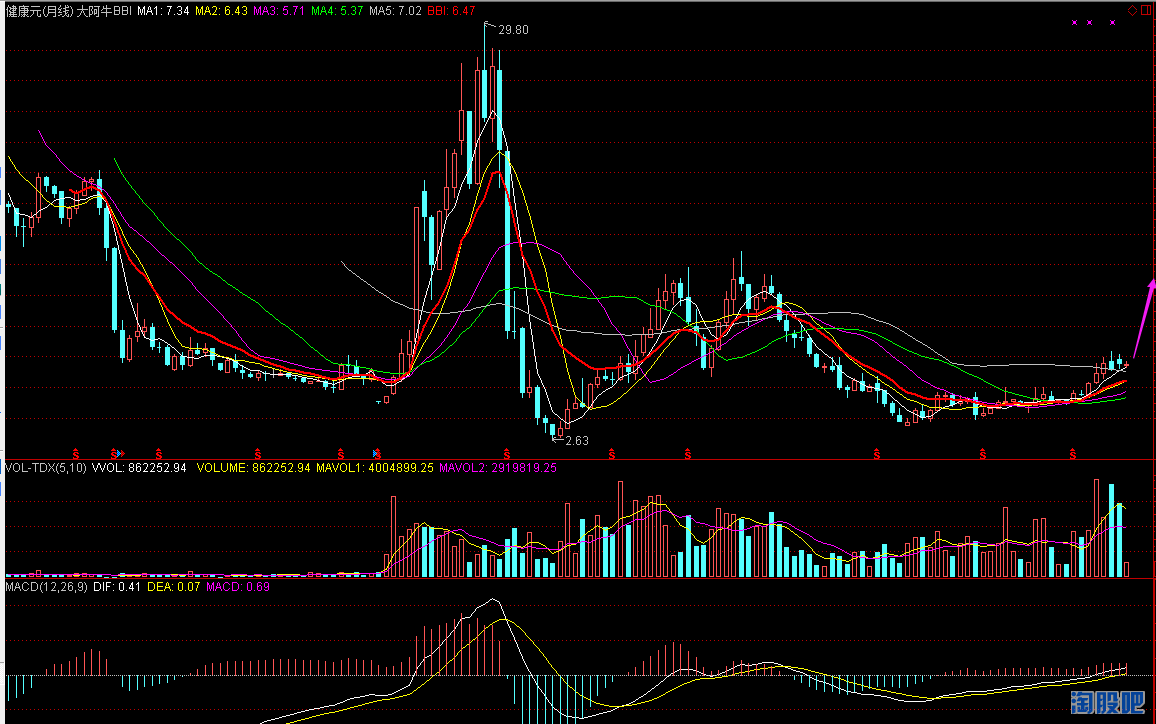Viewport: 1156px width, 724px height.
Task: Click the DIF: 0.41 value
Action: [116, 587]
